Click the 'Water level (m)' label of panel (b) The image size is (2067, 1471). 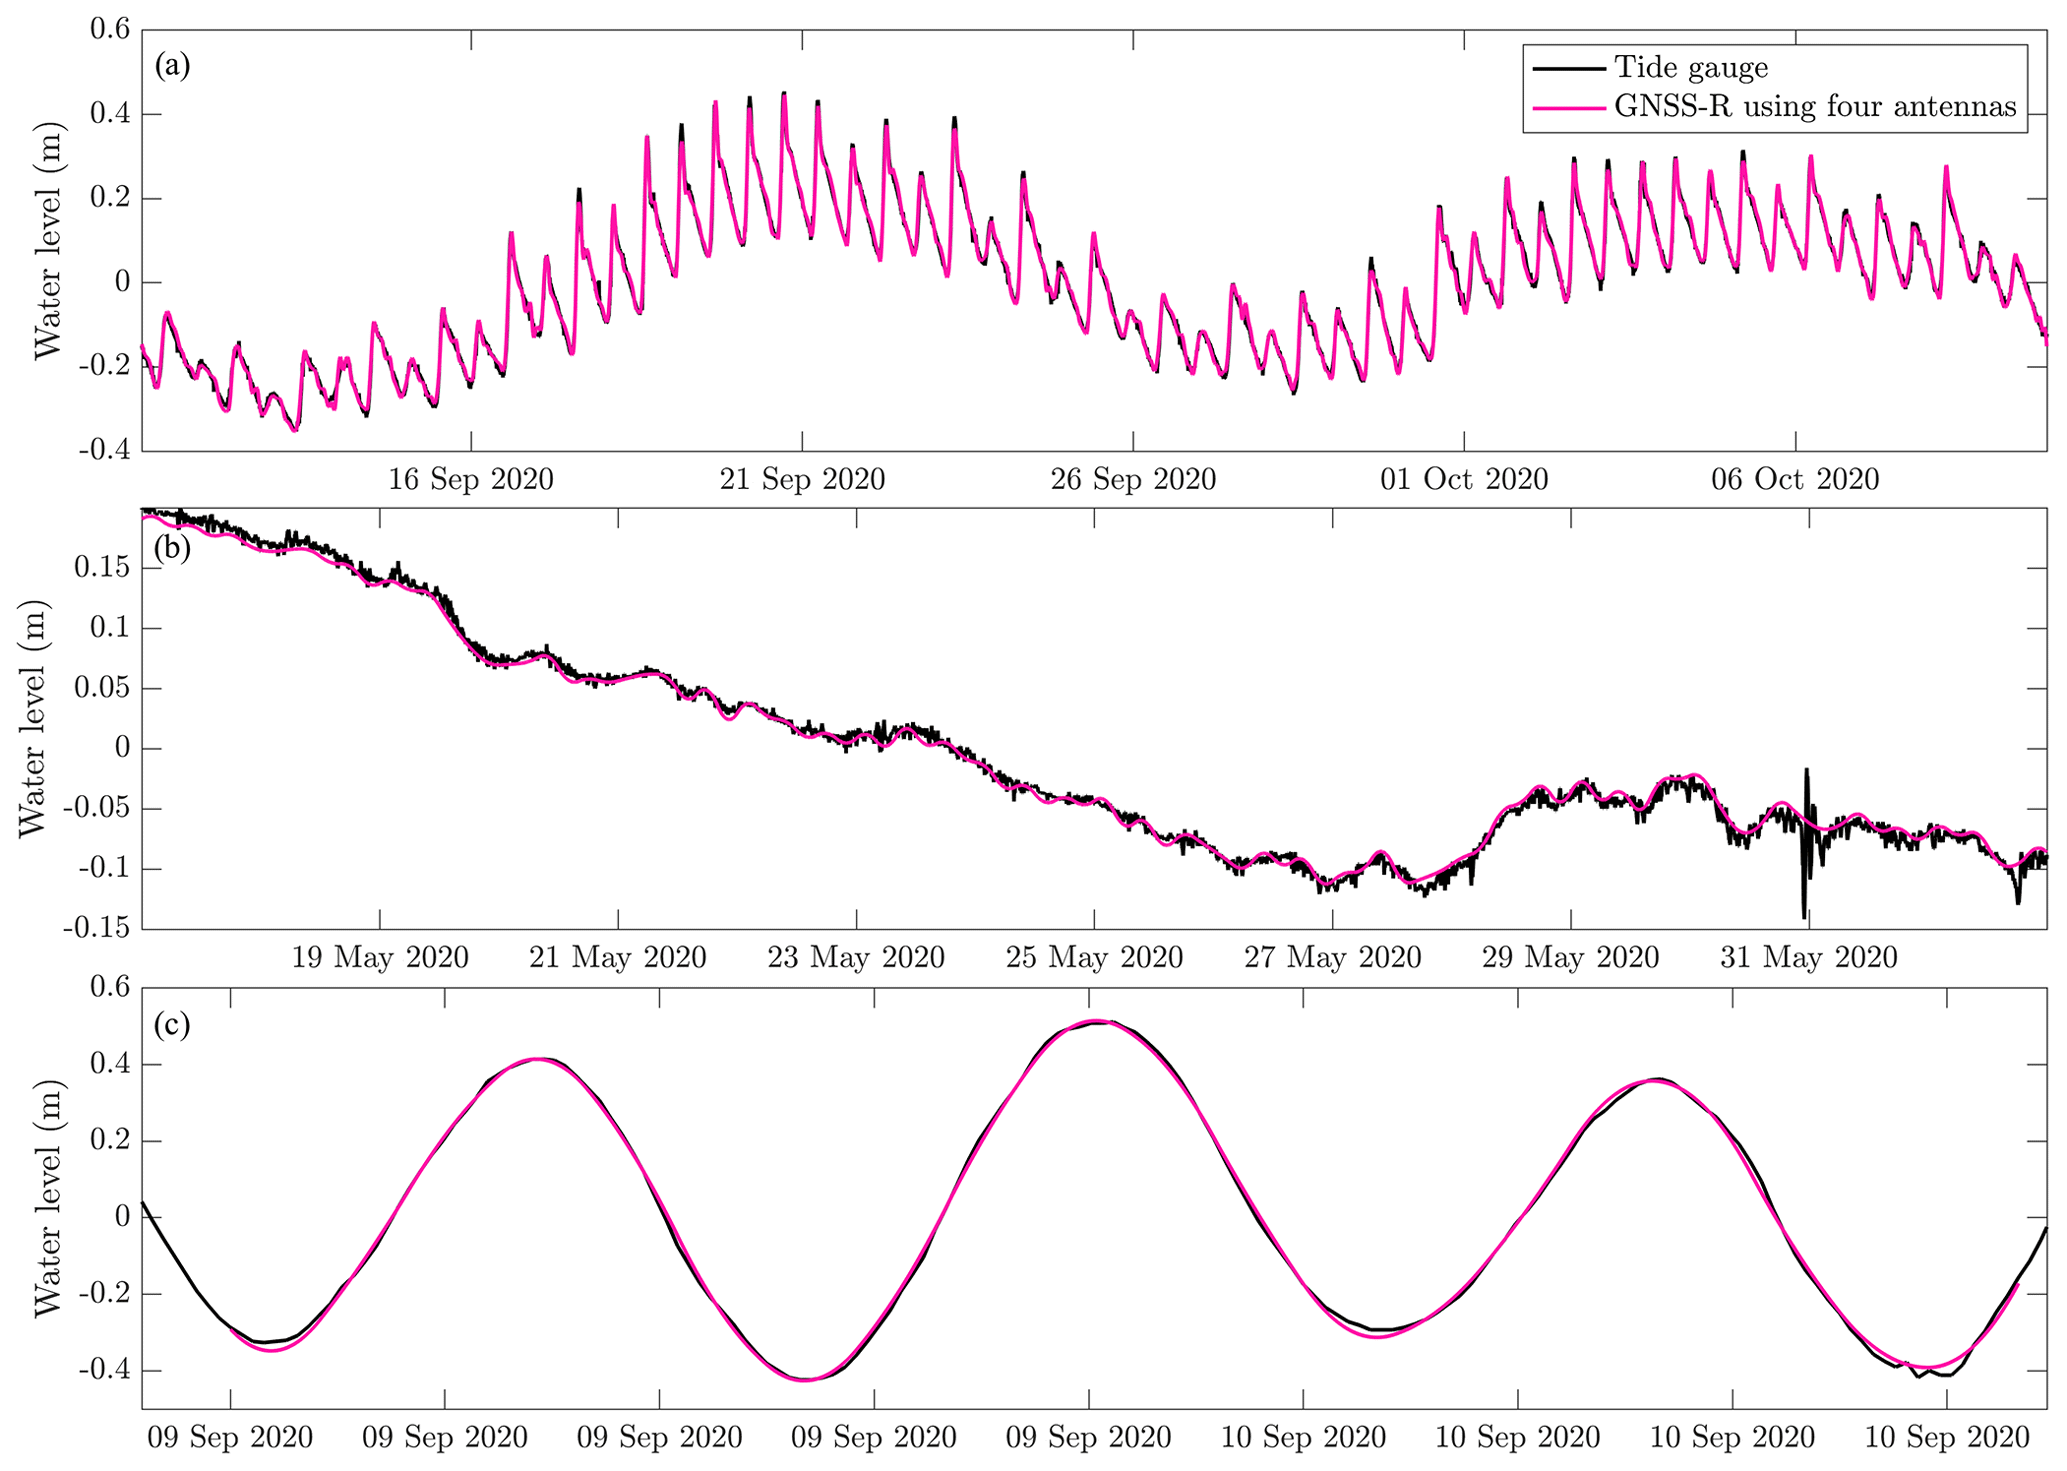(x=32, y=718)
